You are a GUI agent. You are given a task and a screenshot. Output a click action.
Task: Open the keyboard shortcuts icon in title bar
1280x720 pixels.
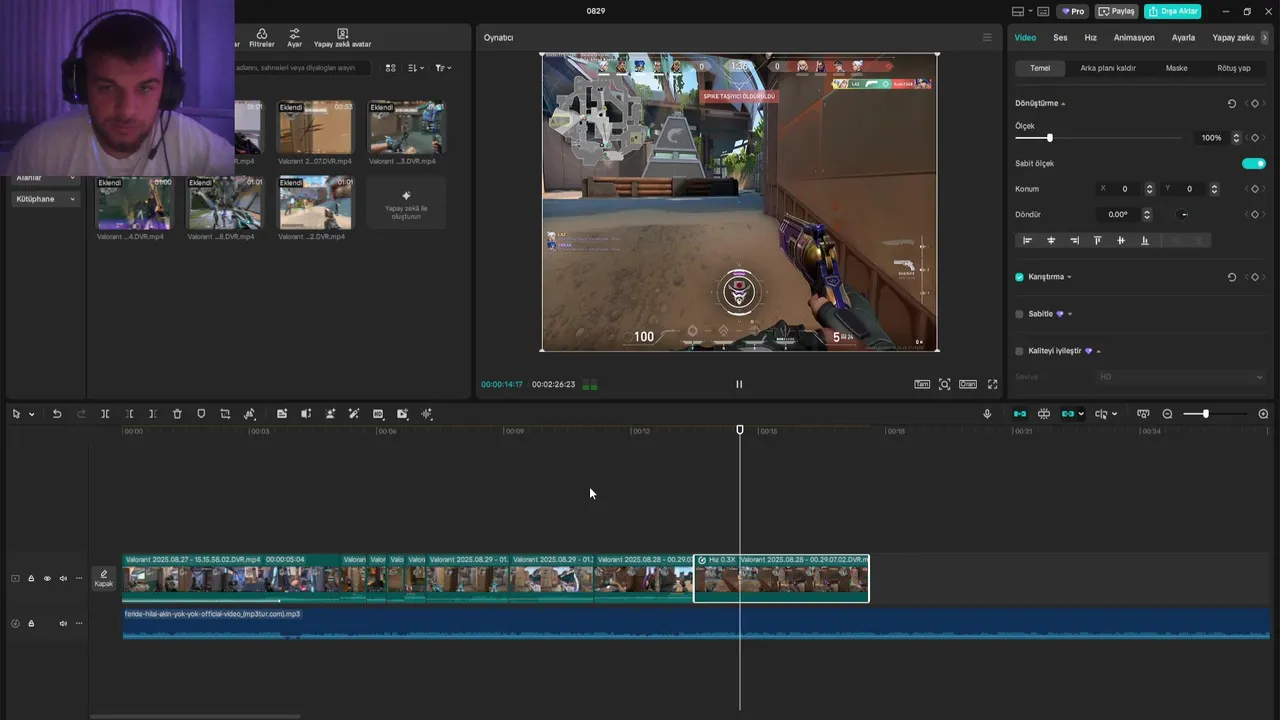tap(1043, 11)
